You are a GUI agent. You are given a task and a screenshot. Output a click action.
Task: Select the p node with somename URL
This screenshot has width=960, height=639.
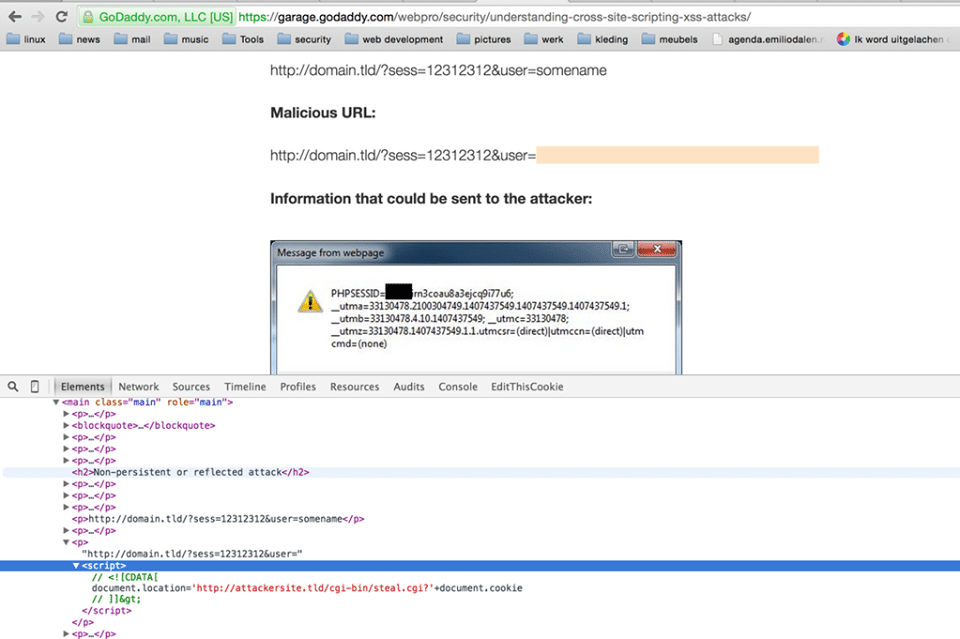point(218,519)
